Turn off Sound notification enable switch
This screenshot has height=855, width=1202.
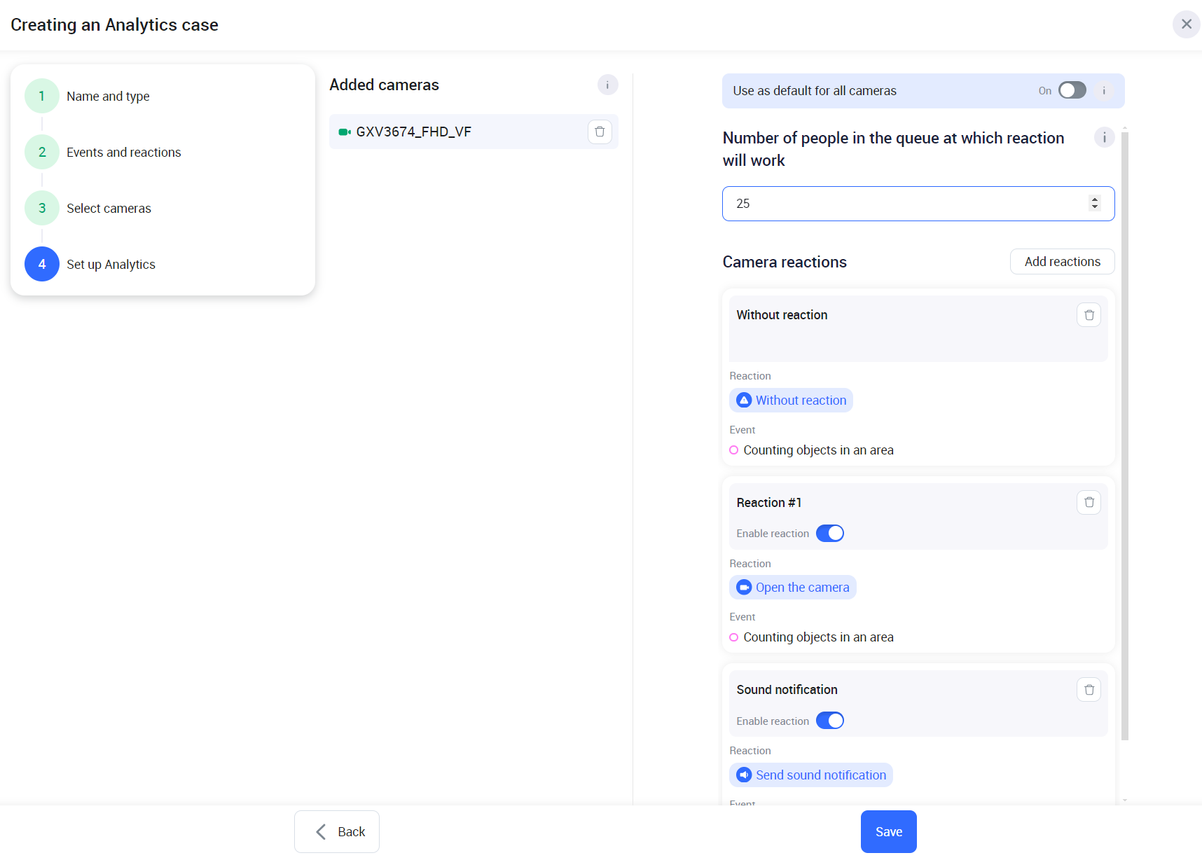829,721
